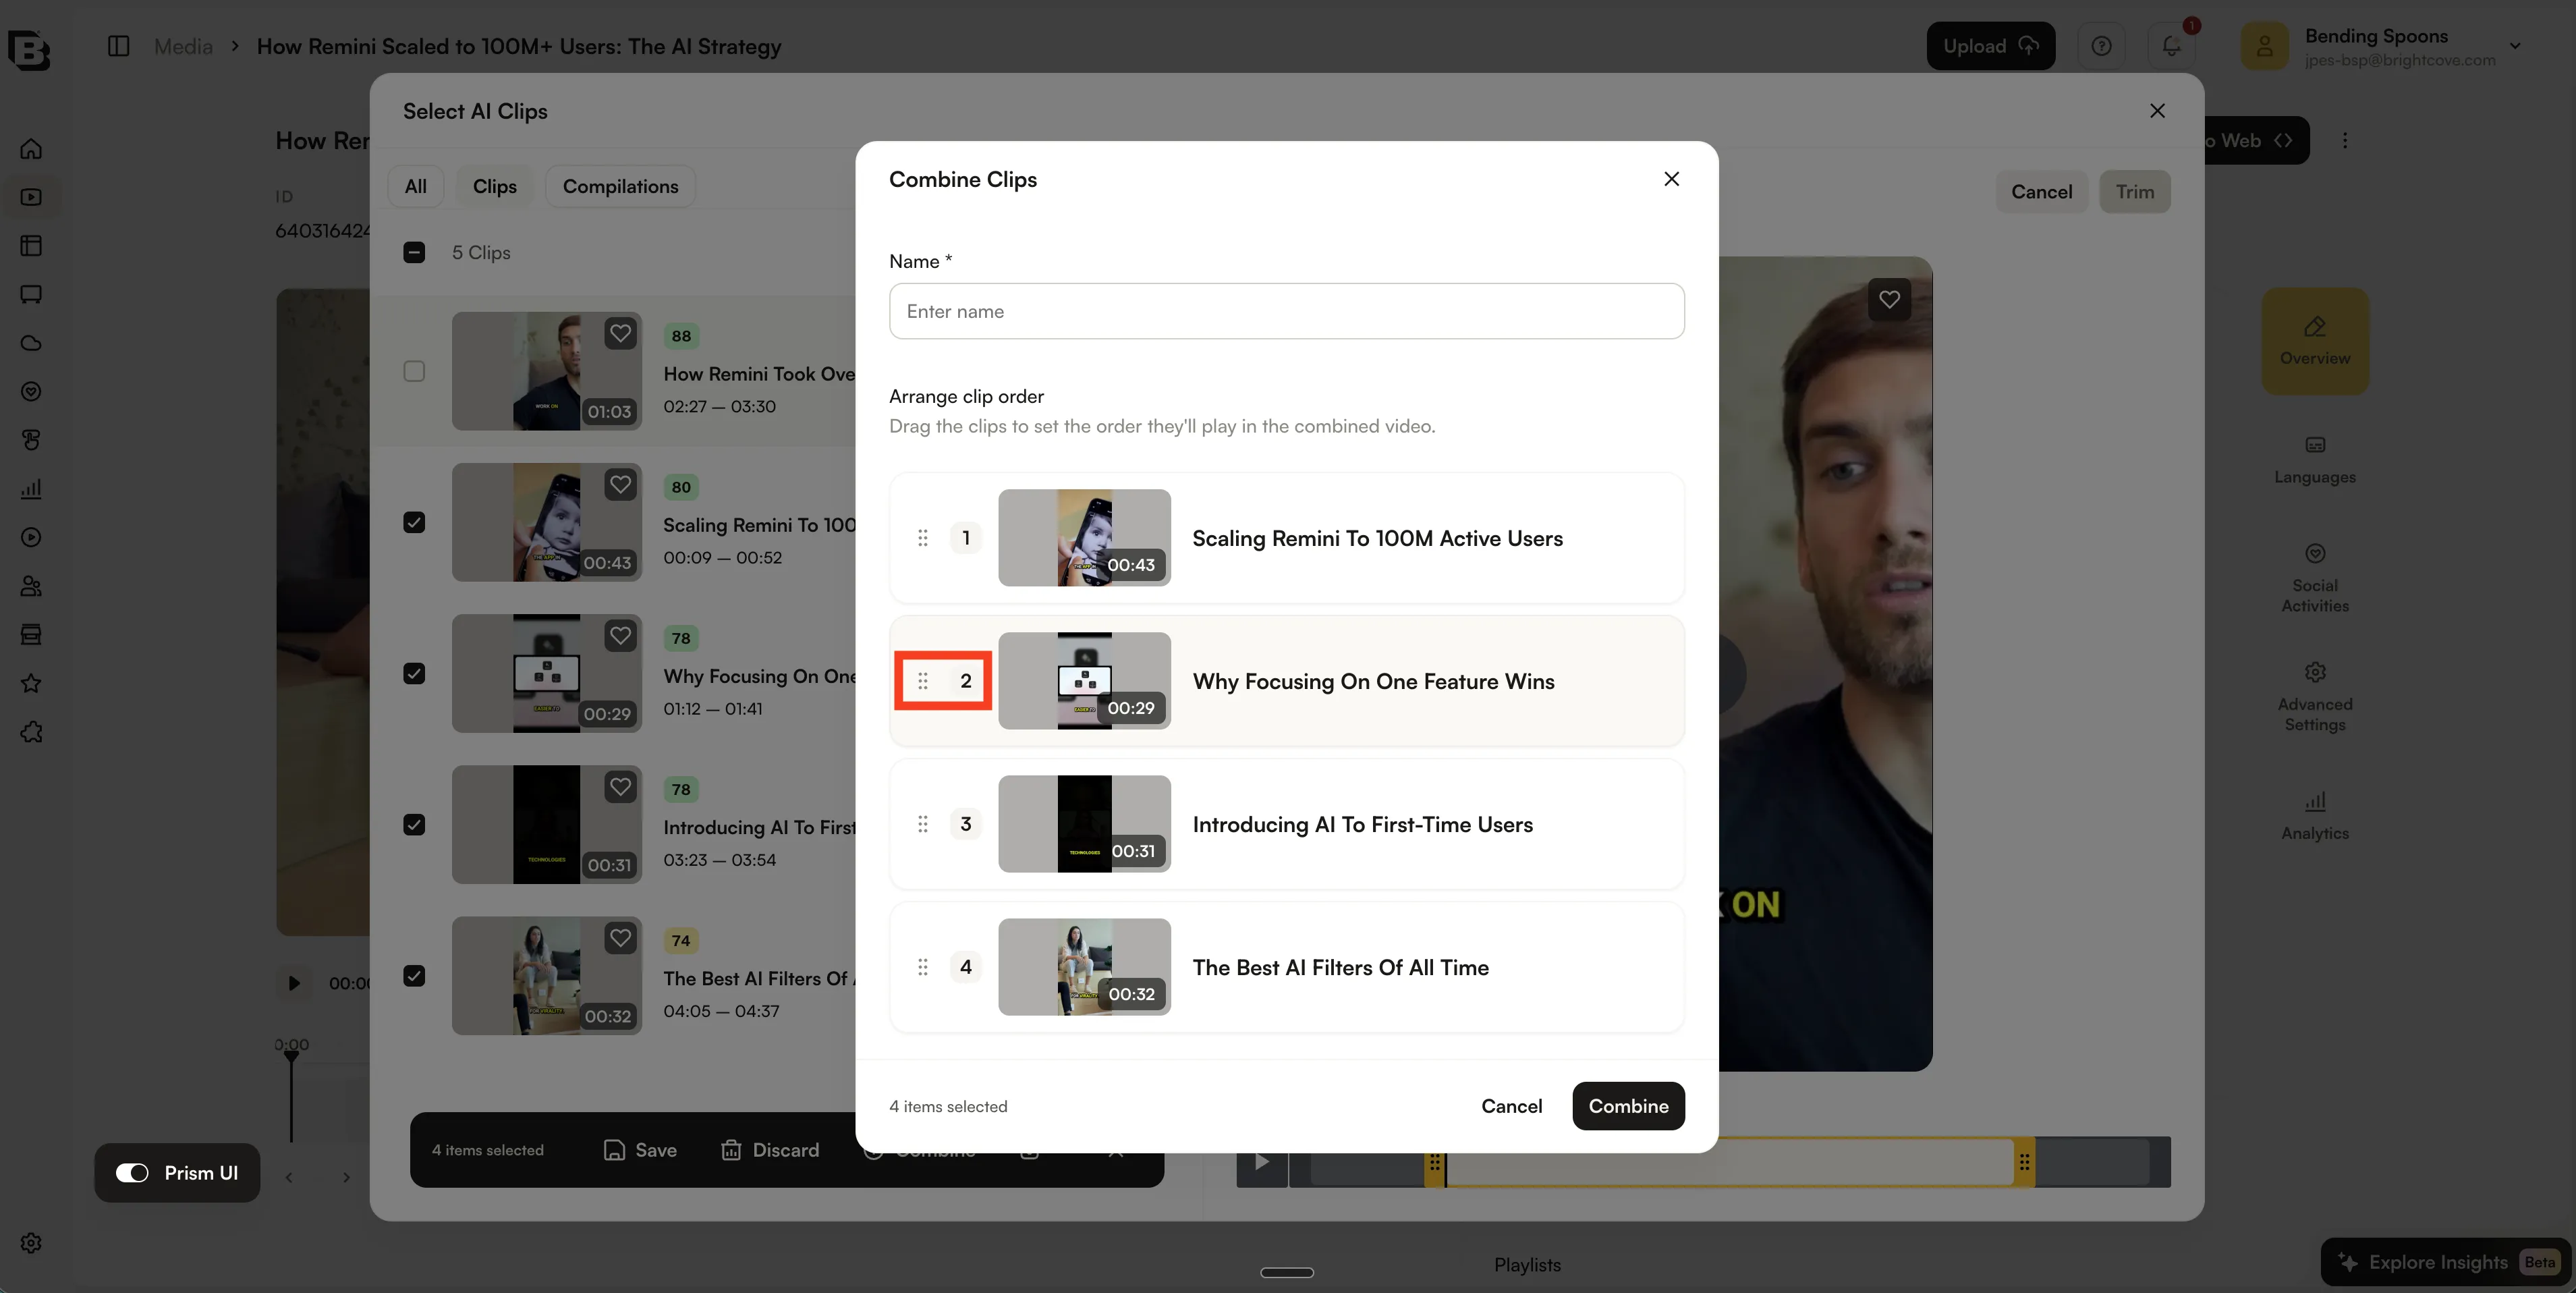Uncheck the Introducing AI To First clip
The height and width of the screenshot is (1293, 2576).
coord(414,824)
